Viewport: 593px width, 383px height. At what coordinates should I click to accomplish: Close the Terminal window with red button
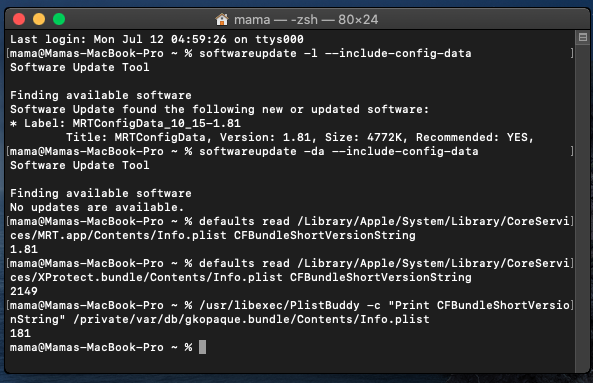[x=19, y=19]
